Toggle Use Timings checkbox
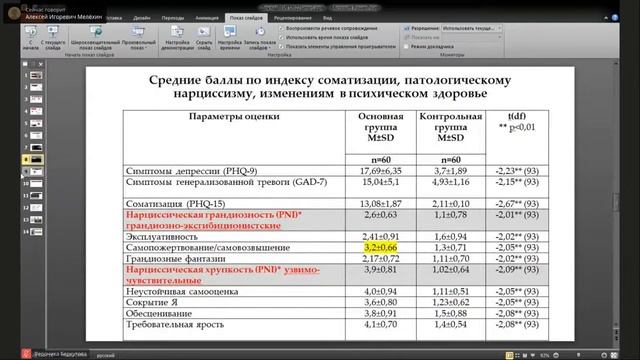Screen dimensions: 640x360 click(x=282, y=37)
